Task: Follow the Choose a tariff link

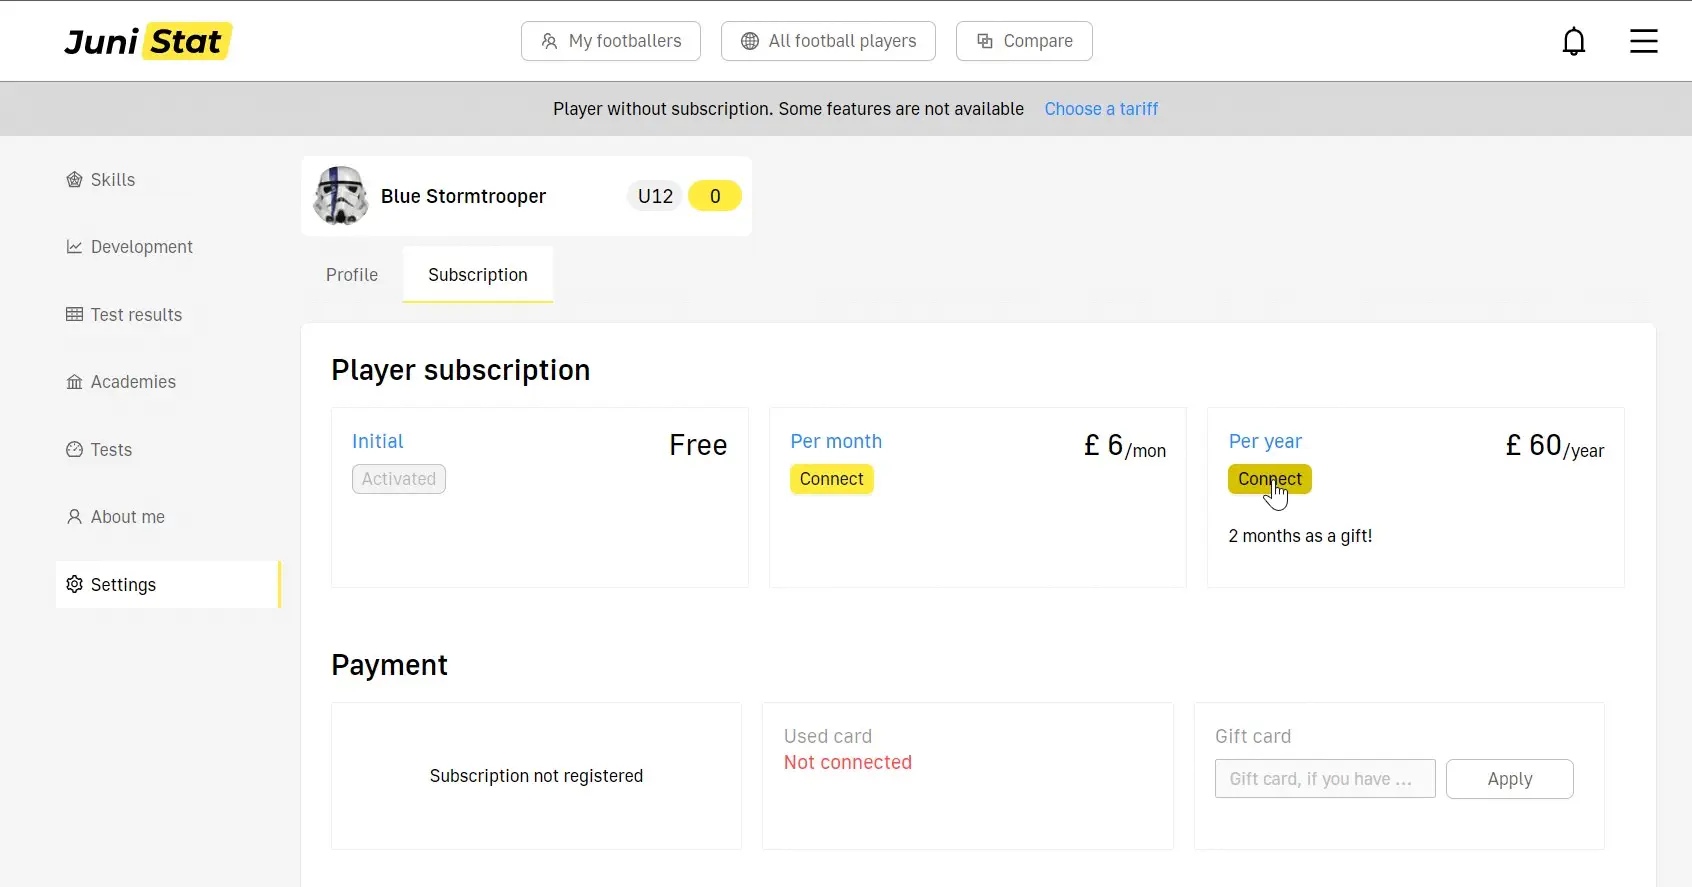Action: (x=1101, y=109)
